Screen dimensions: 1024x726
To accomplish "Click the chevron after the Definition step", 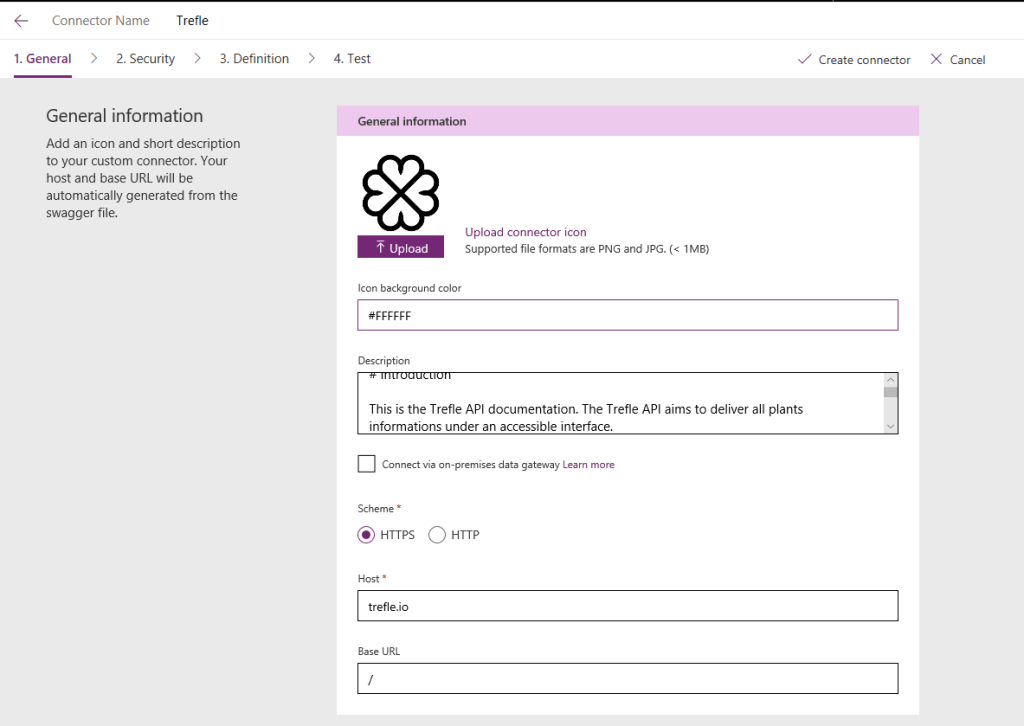I will tap(312, 58).
